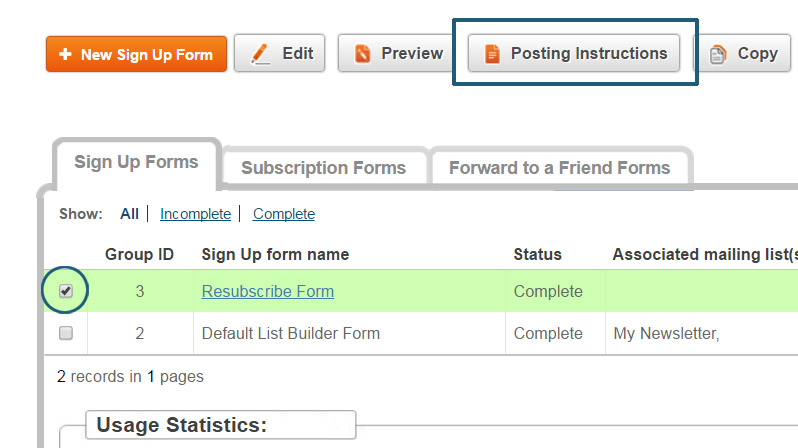
Task: Click the Sign Up form name header
Action: click(275, 255)
